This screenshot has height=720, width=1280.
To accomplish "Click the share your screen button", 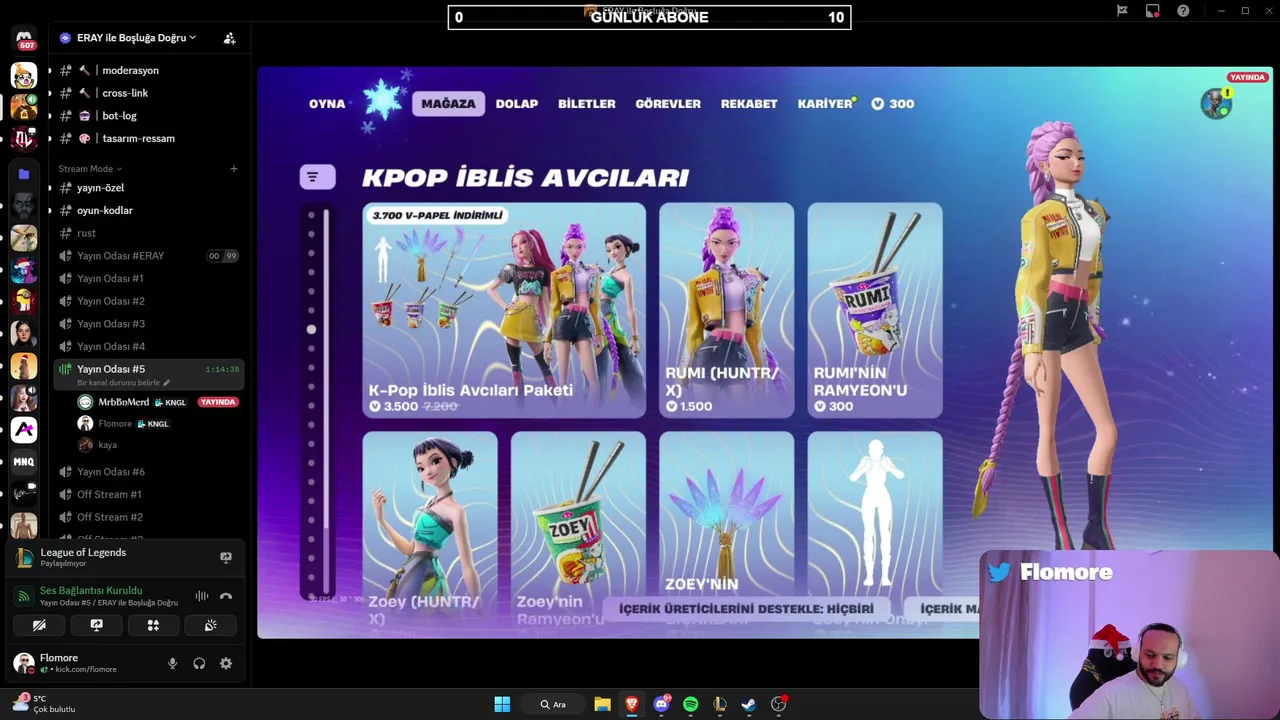I will 96,625.
